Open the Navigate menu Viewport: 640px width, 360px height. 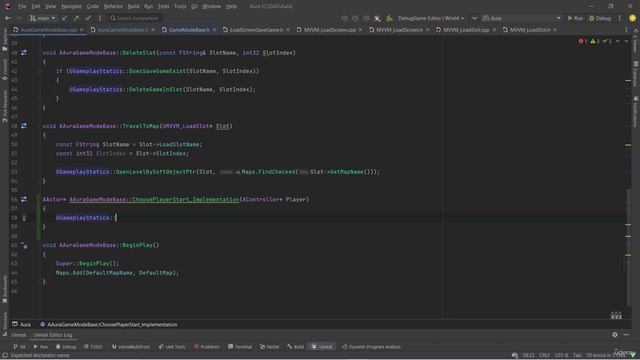[x=71, y=7]
